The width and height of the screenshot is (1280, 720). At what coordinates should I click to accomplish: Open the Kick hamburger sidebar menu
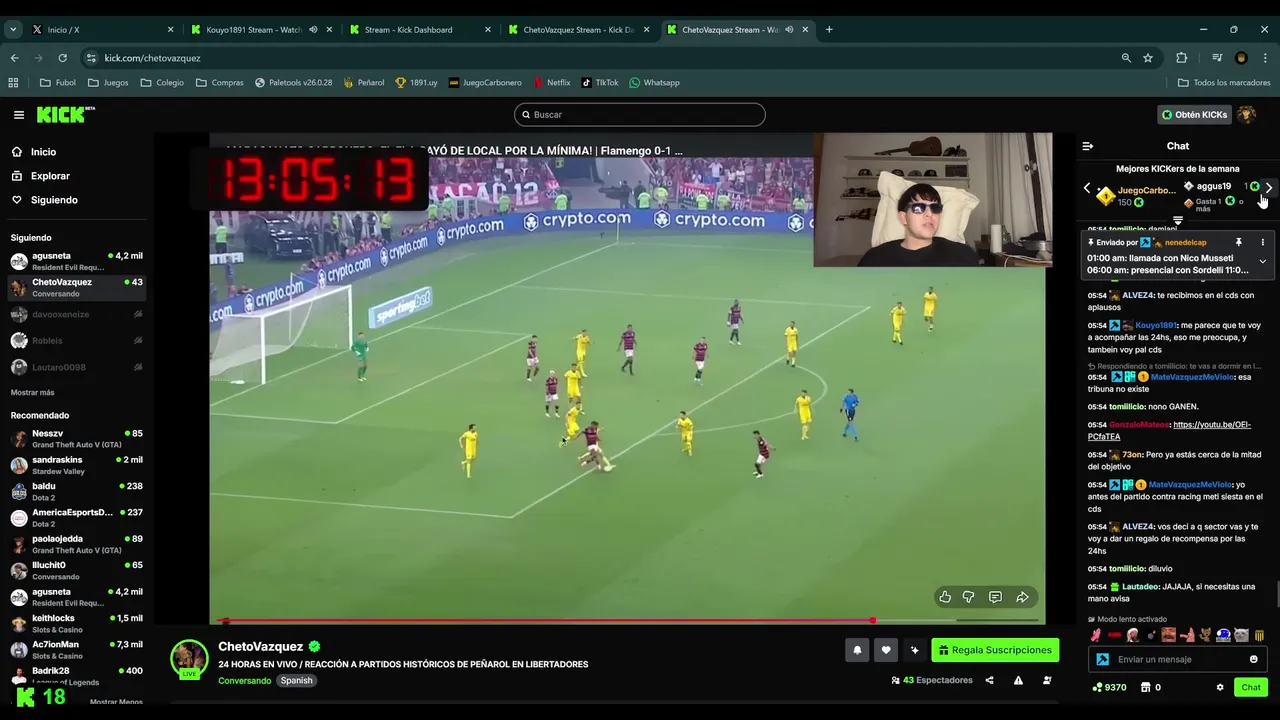pyautogui.click(x=18, y=115)
